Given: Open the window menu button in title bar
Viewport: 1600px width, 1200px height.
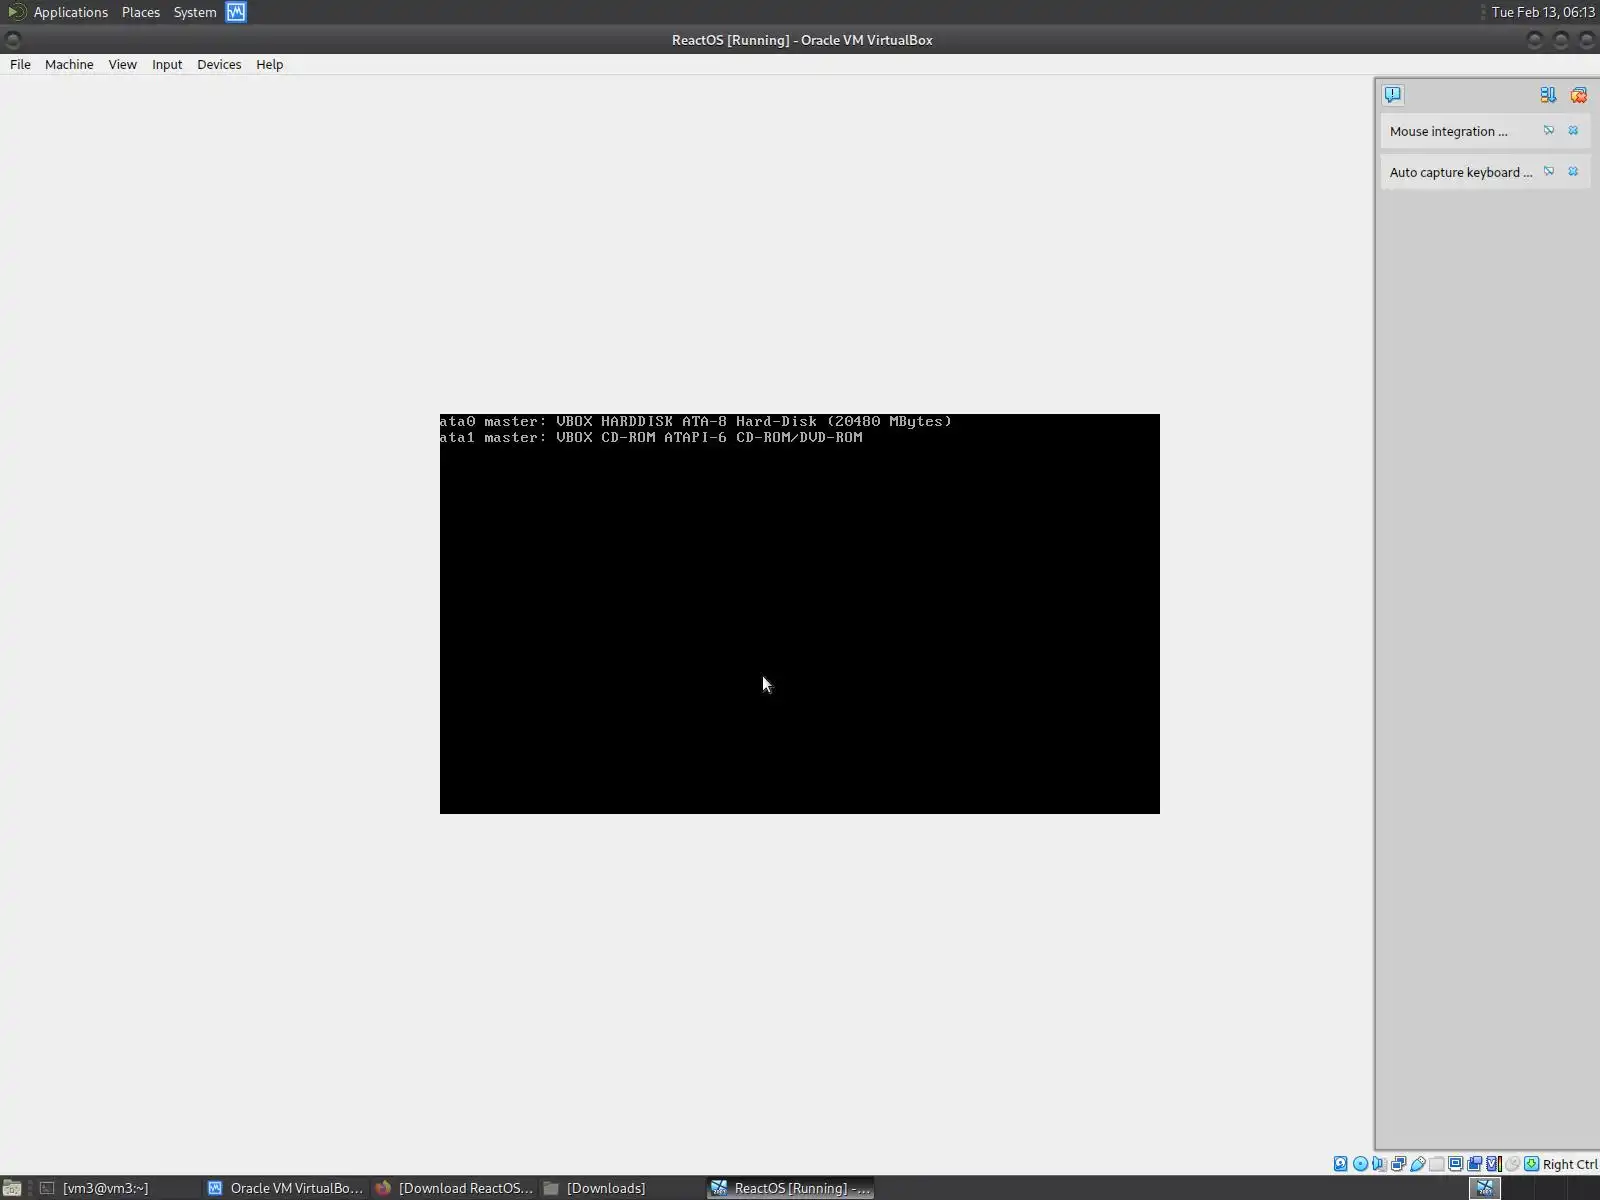Looking at the screenshot, I should pos(13,40).
